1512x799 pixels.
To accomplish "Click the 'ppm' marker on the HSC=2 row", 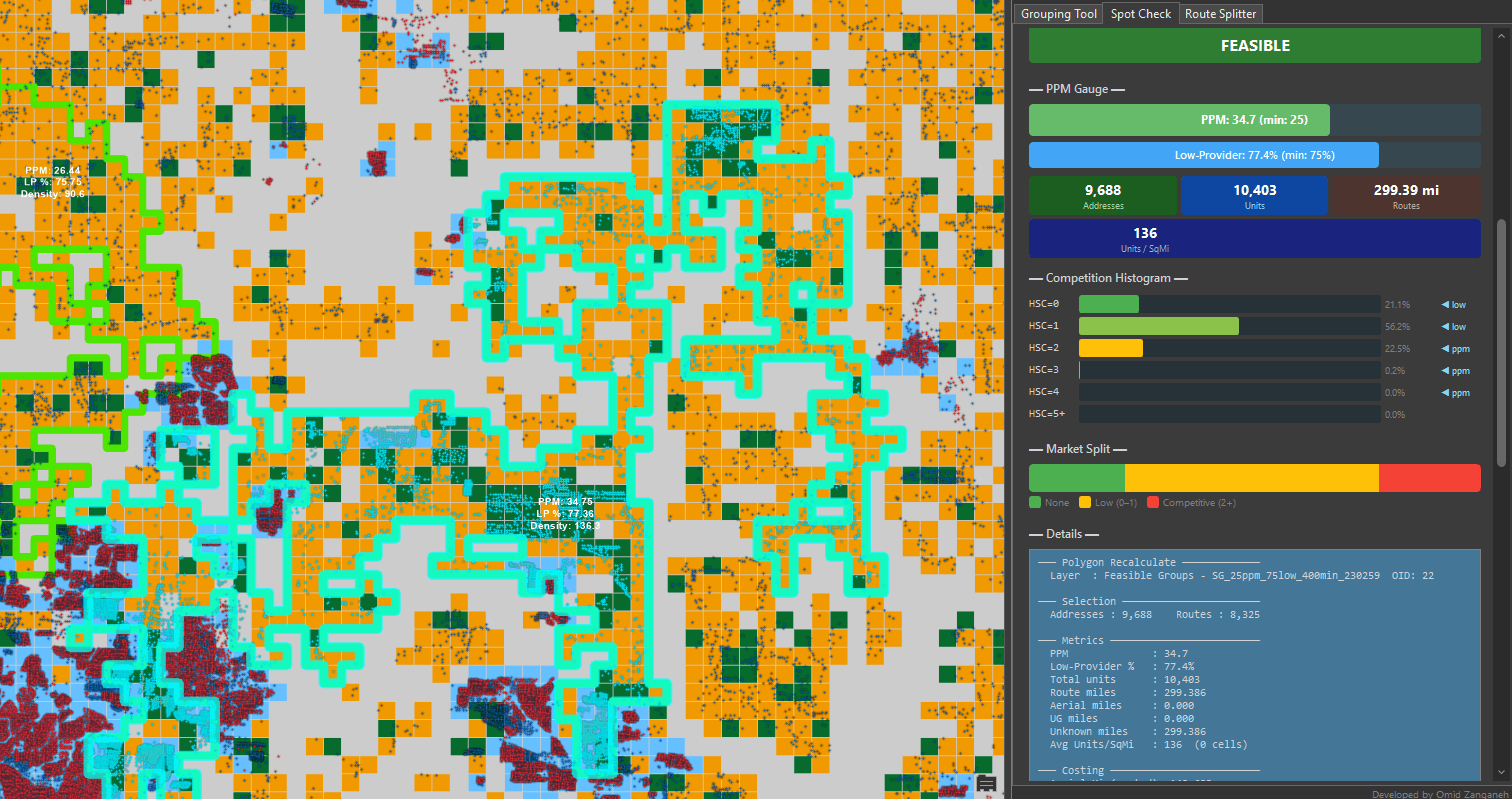I will [1455, 348].
